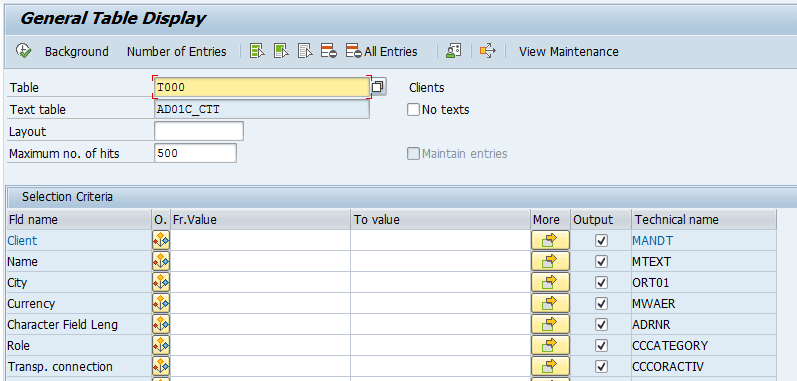This screenshot has height=381, width=797.
Task: Uncheck Output checkbox for CCCATEGORY field
Action: tap(601, 345)
